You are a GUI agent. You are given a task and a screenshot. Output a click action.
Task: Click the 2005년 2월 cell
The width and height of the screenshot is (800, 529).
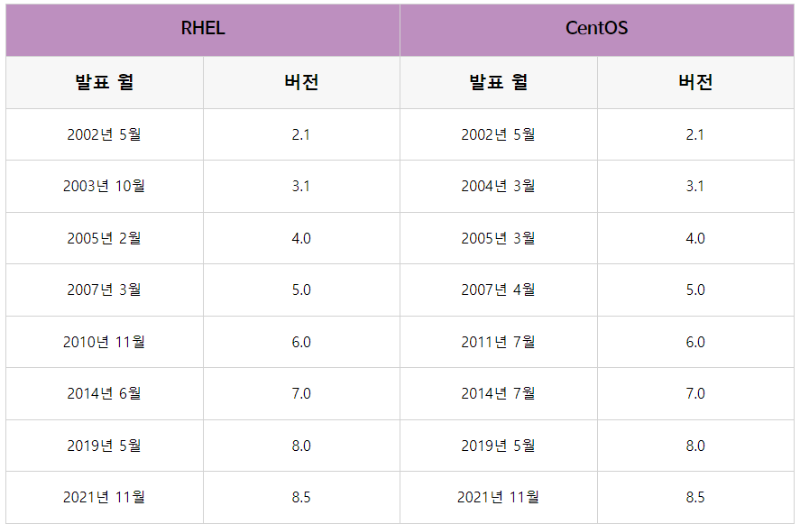105,238
